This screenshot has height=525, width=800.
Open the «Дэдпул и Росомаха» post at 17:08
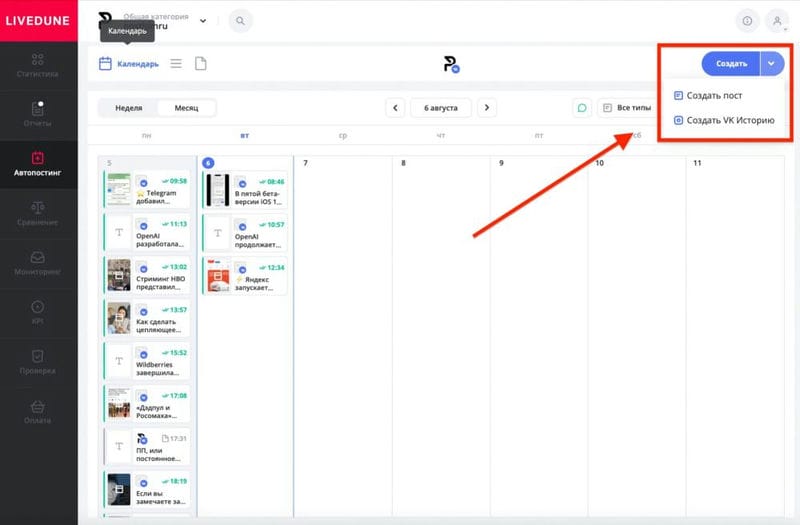click(147, 404)
